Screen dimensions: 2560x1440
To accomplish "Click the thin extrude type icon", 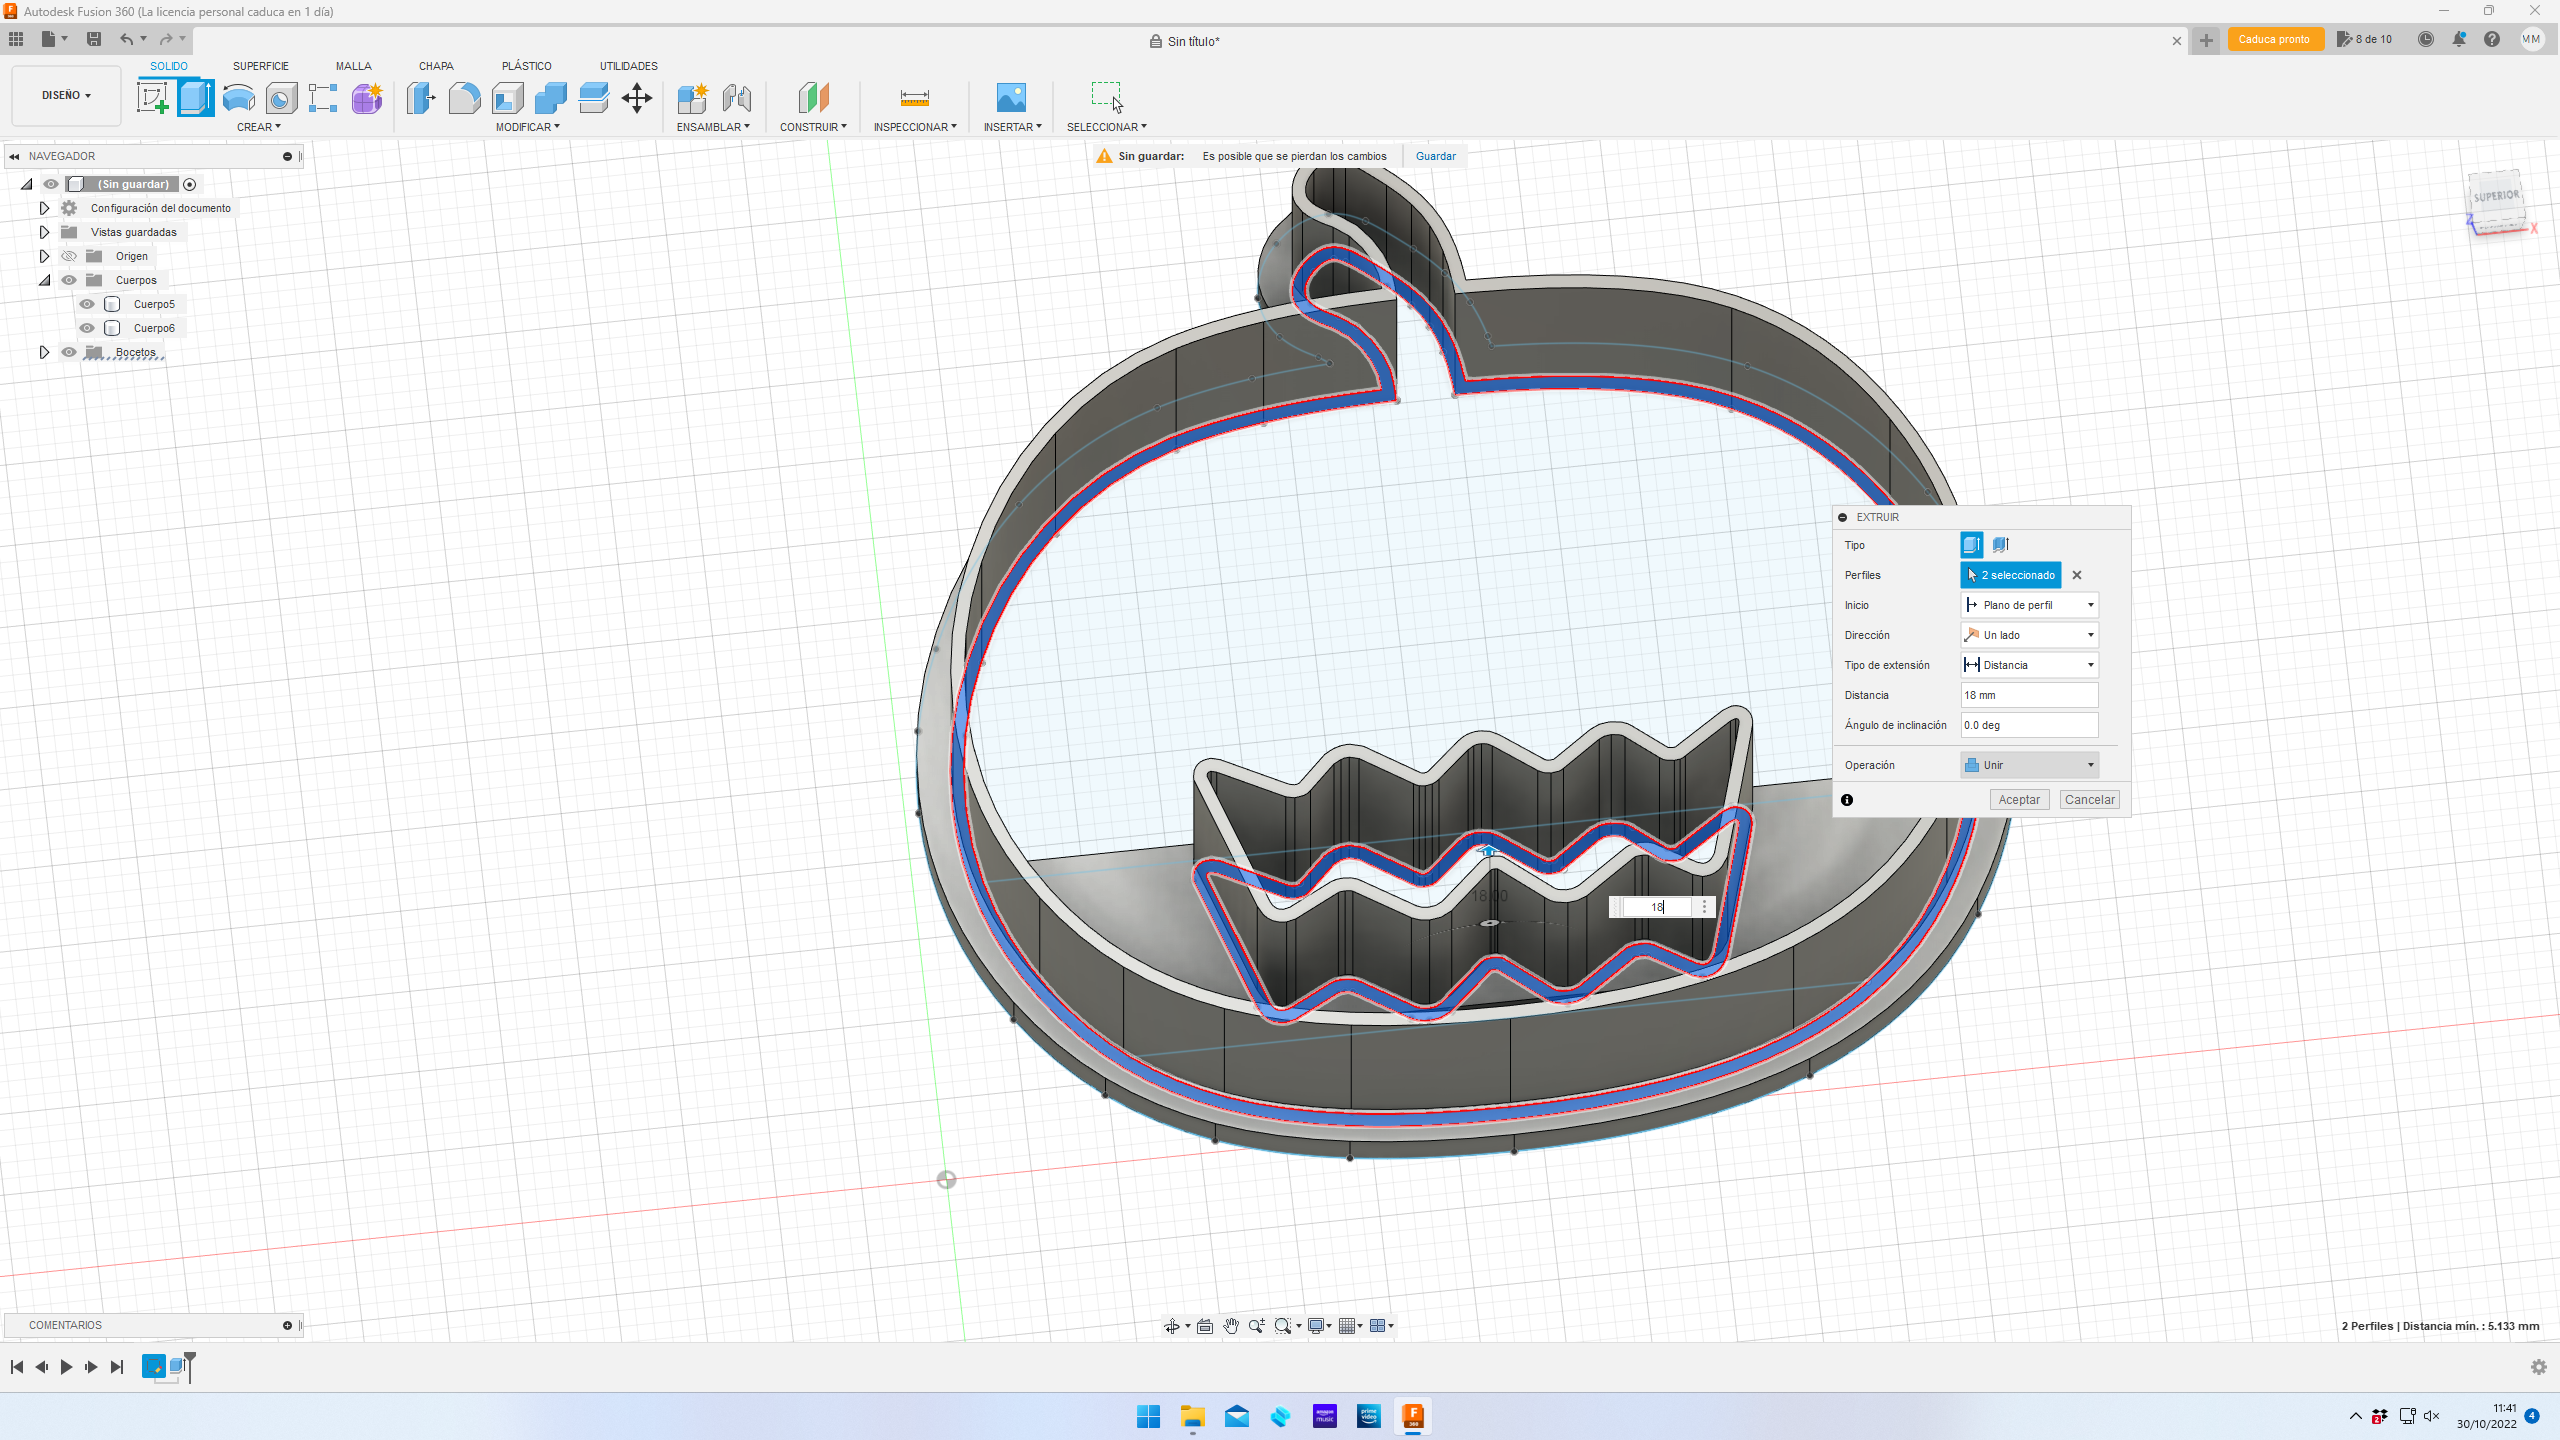I will coord(2000,545).
